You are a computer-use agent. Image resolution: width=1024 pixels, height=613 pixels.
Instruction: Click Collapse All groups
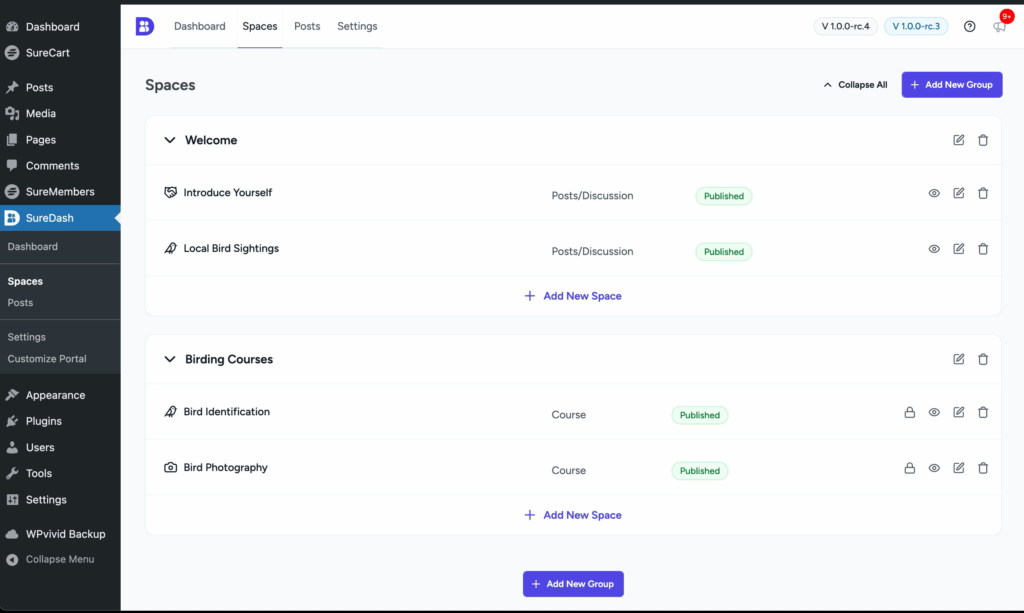tap(855, 85)
